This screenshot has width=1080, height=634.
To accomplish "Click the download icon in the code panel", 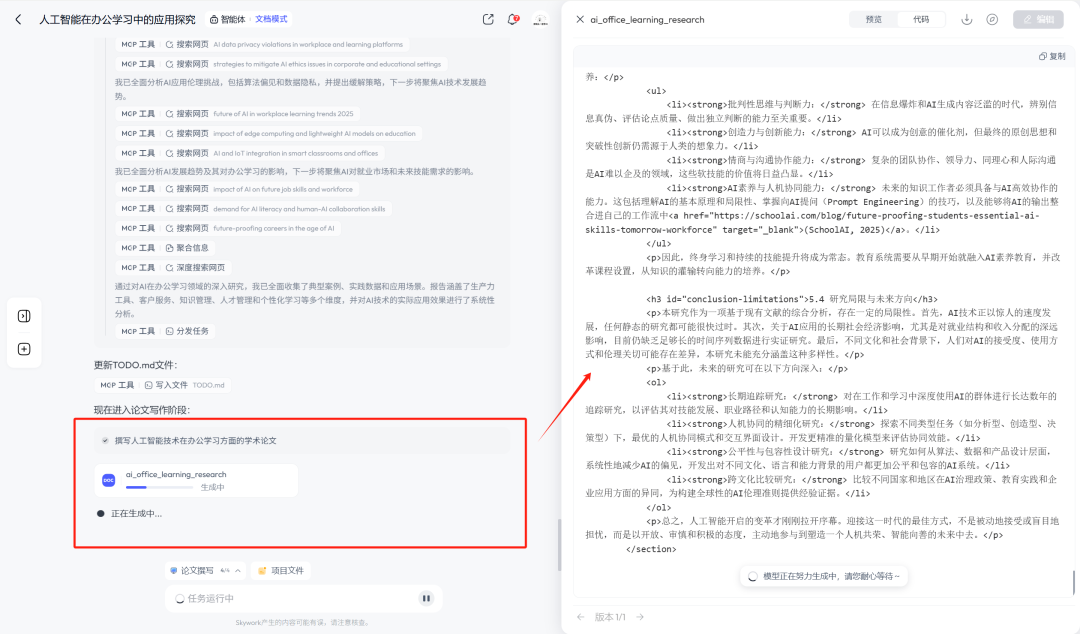I will pyautogui.click(x=967, y=18).
